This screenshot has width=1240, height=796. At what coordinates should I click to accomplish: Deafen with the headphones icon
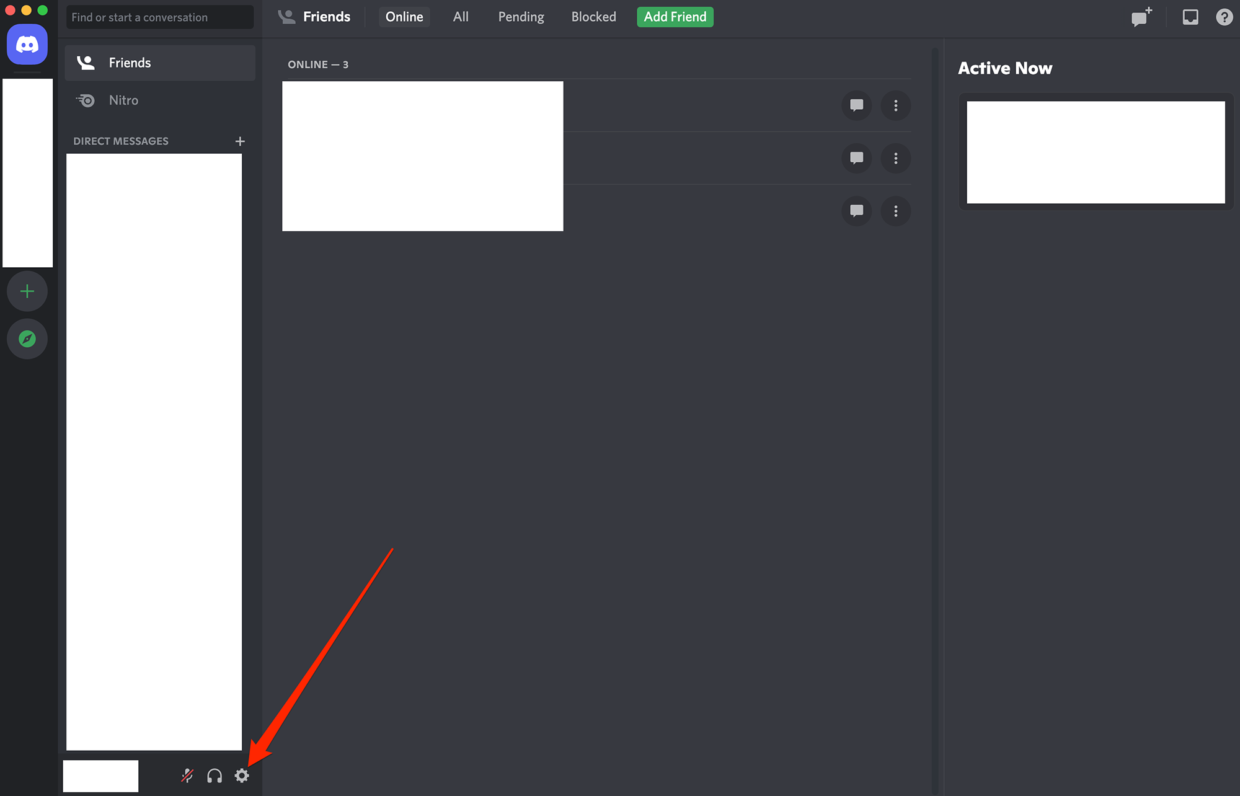[214, 776]
